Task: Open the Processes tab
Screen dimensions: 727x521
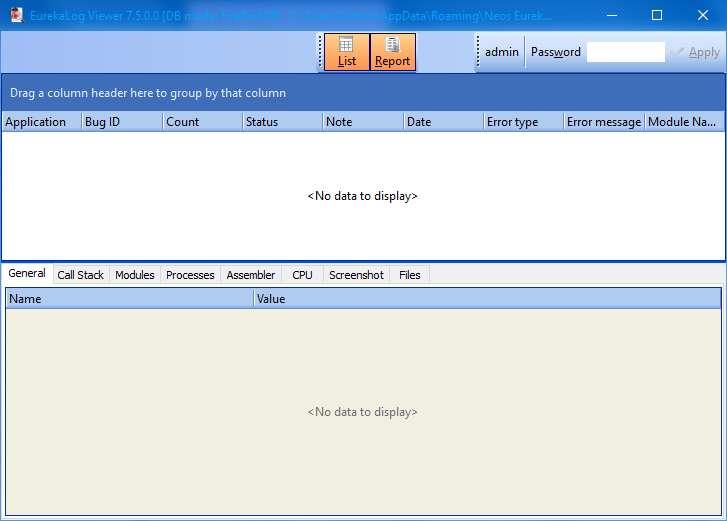Action: 190,275
